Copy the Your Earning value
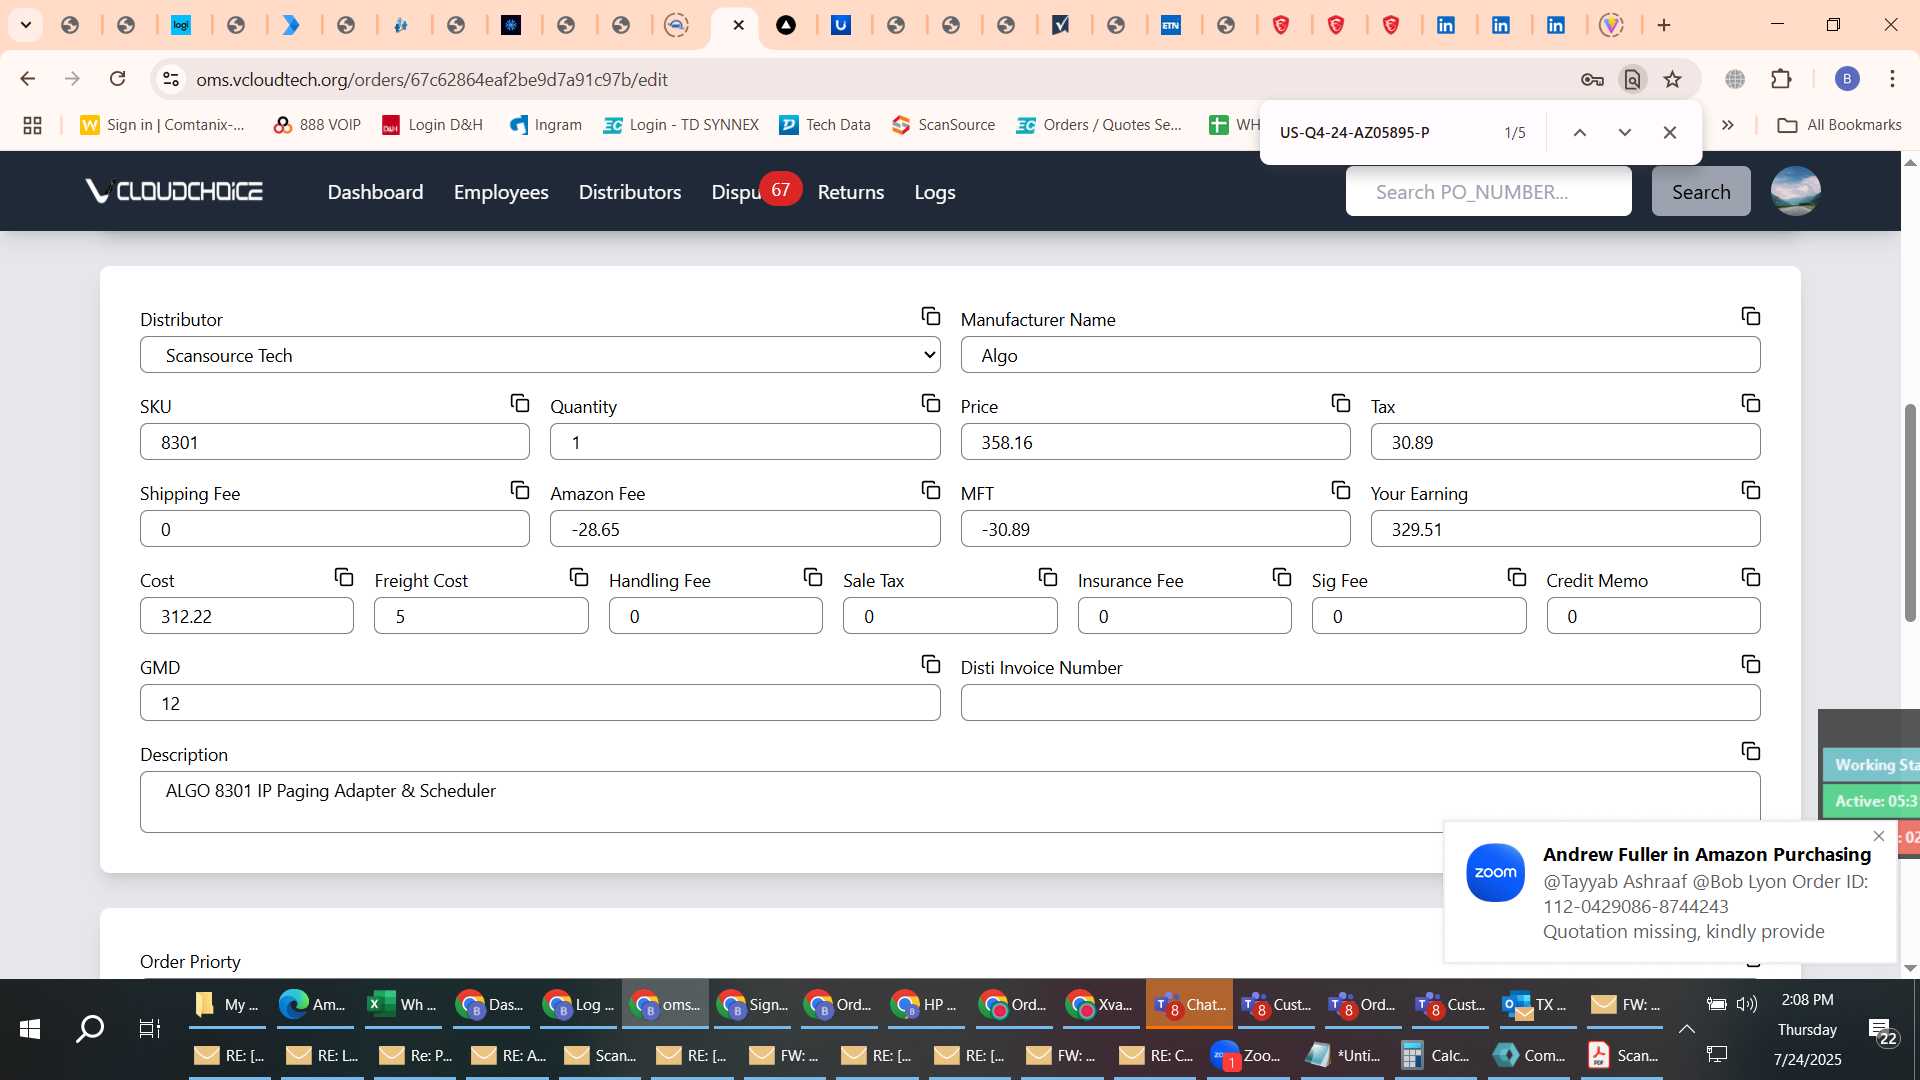The height and width of the screenshot is (1080, 1920). 1750,490
